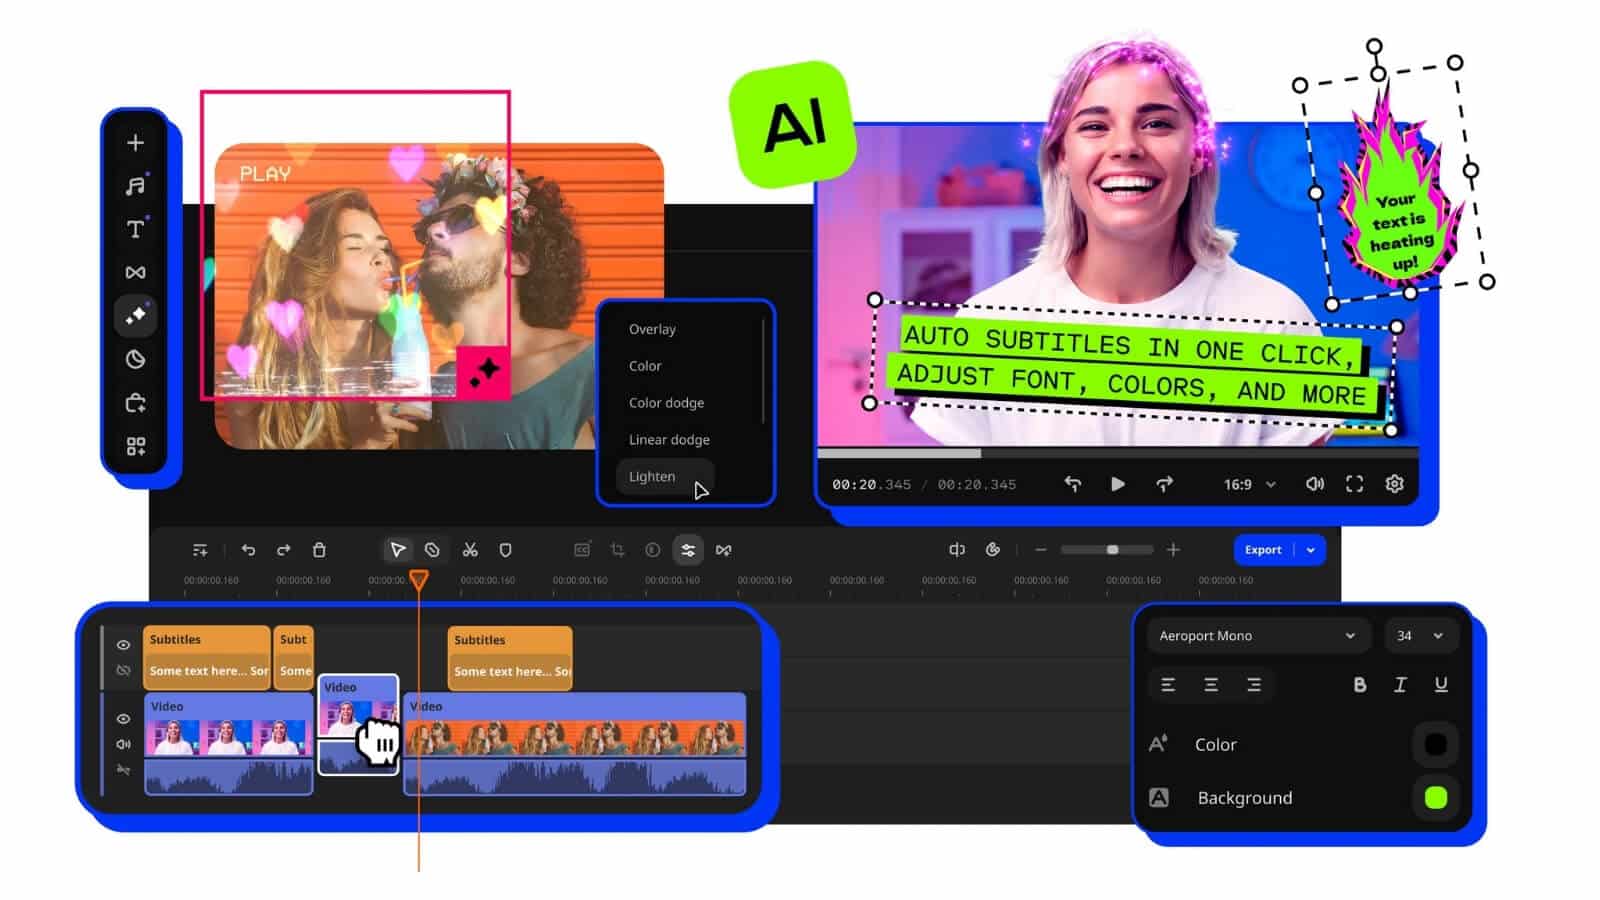Screen dimensions: 1600x900
Task: Select the Lighten blend mode
Action: coord(652,477)
